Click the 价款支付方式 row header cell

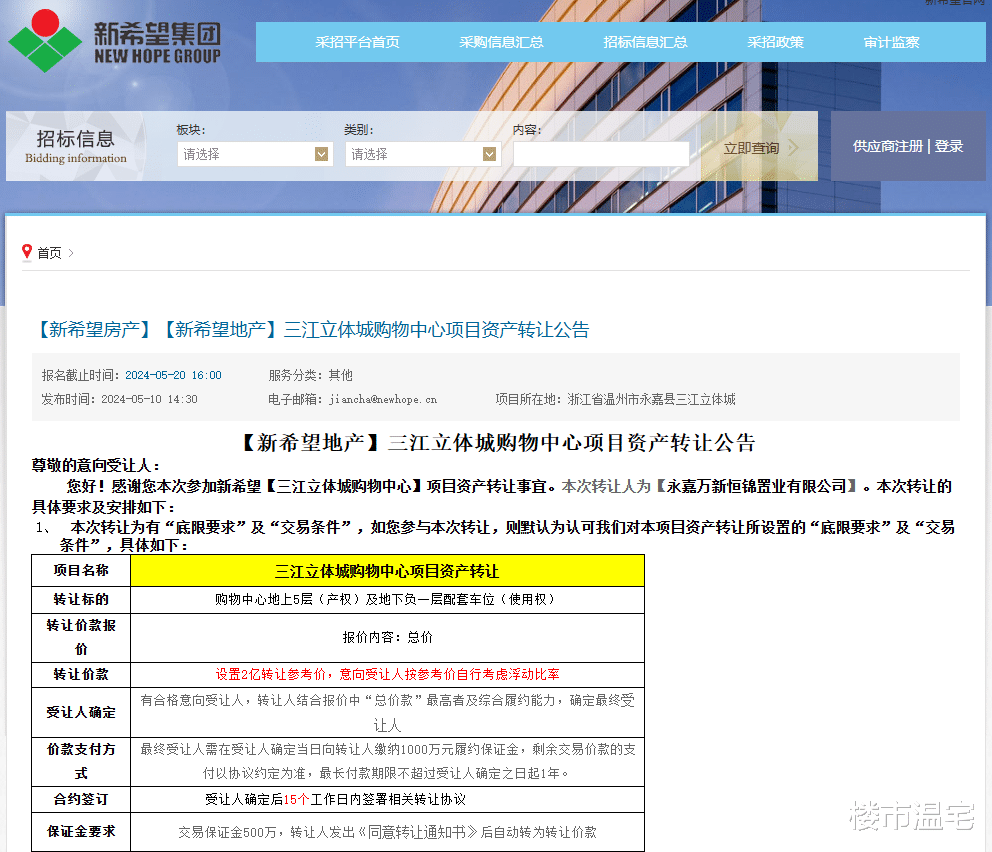pyautogui.click(x=81, y=762)
